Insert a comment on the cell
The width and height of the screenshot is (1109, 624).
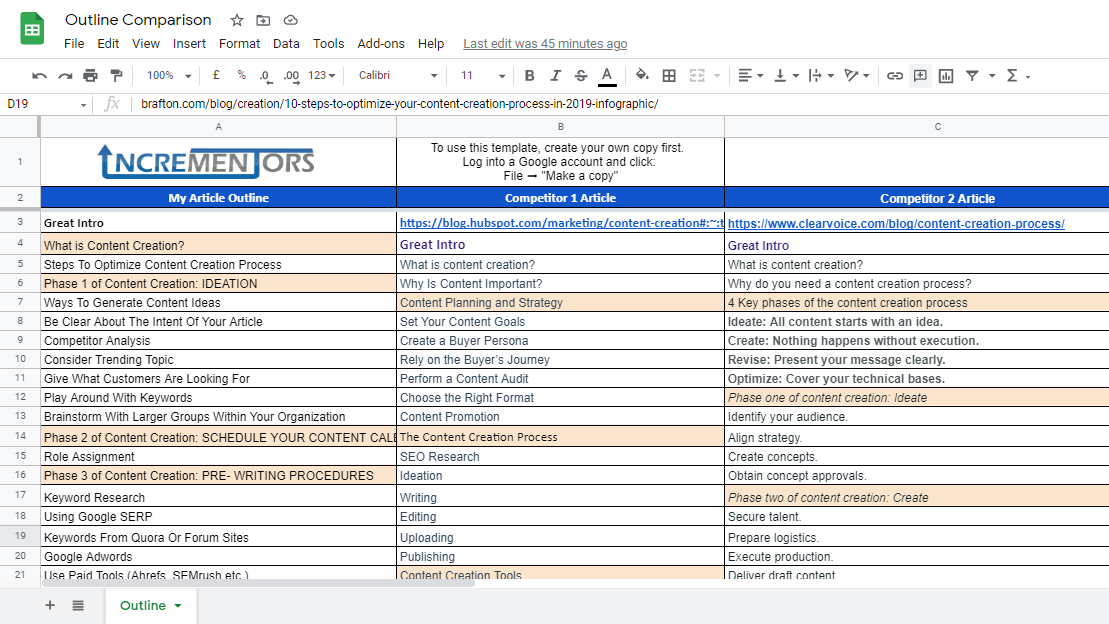point(920,75)
